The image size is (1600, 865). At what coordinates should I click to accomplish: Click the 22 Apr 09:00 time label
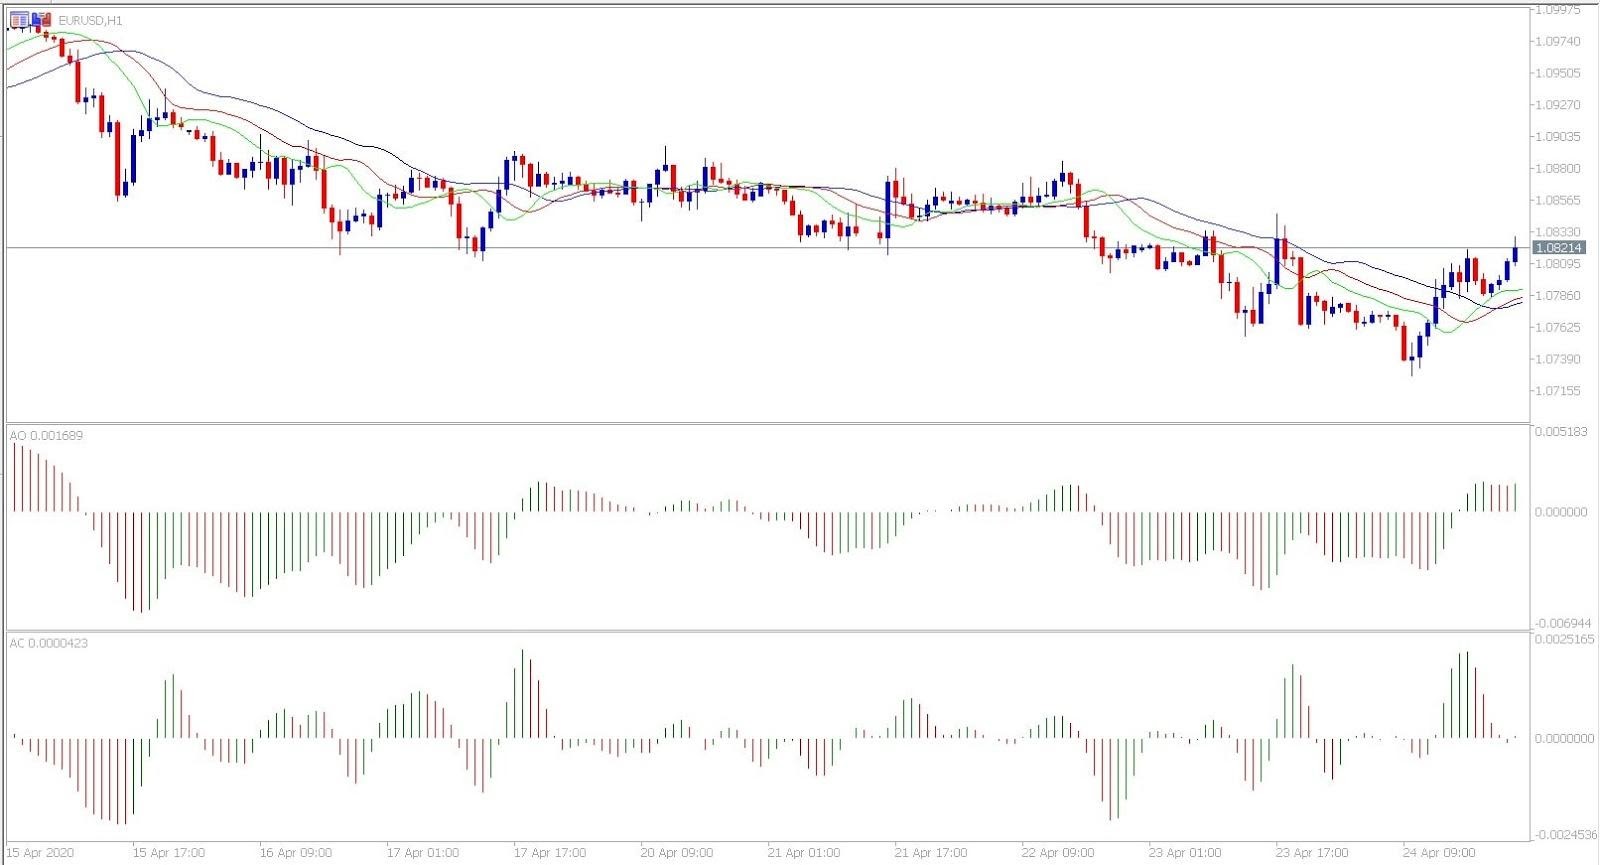point(1058,853)
